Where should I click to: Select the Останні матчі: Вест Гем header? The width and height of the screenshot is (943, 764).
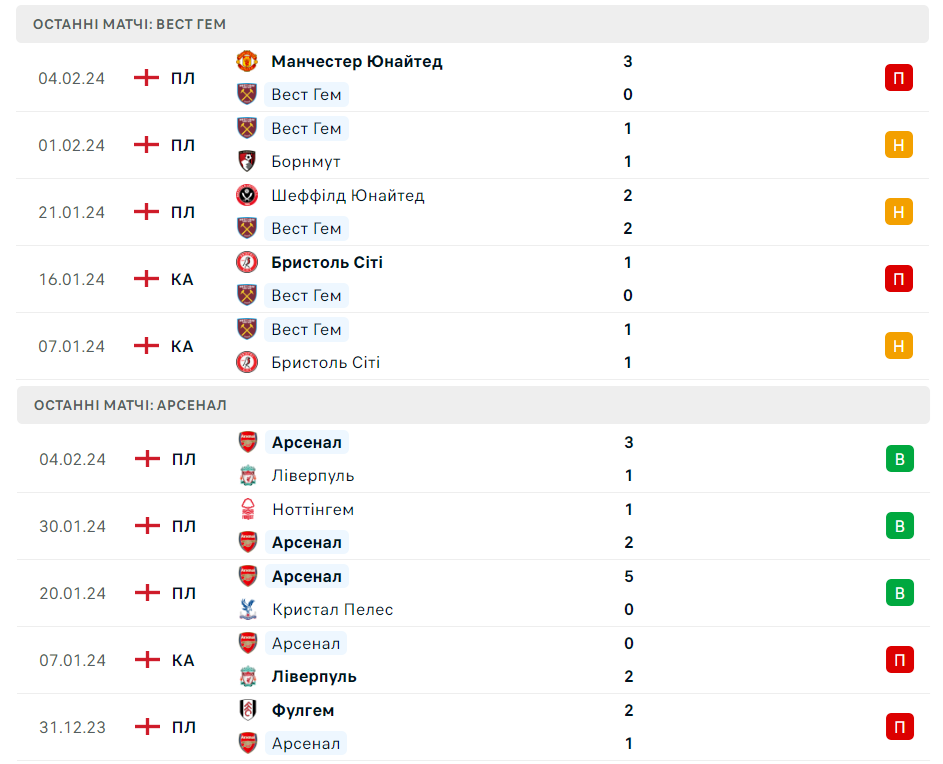click(x=129, y=24)
